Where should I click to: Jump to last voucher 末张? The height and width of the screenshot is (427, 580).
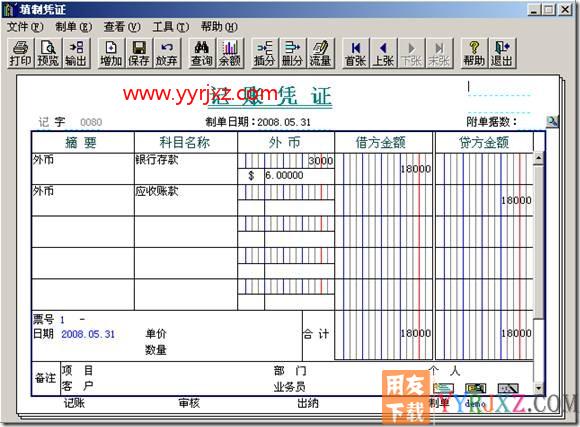click(439, 53)
